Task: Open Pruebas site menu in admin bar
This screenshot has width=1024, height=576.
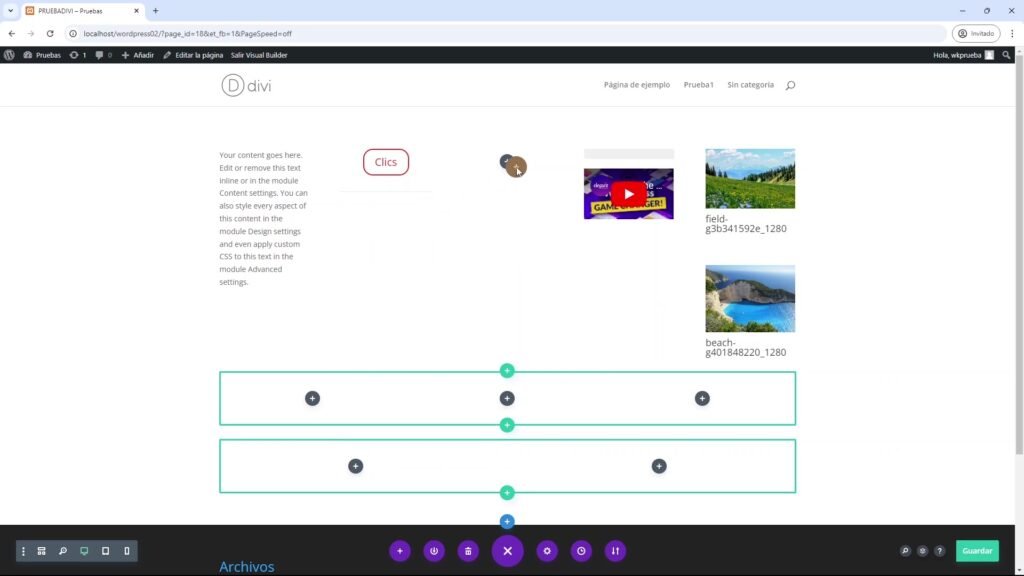Action: point(42,55)
